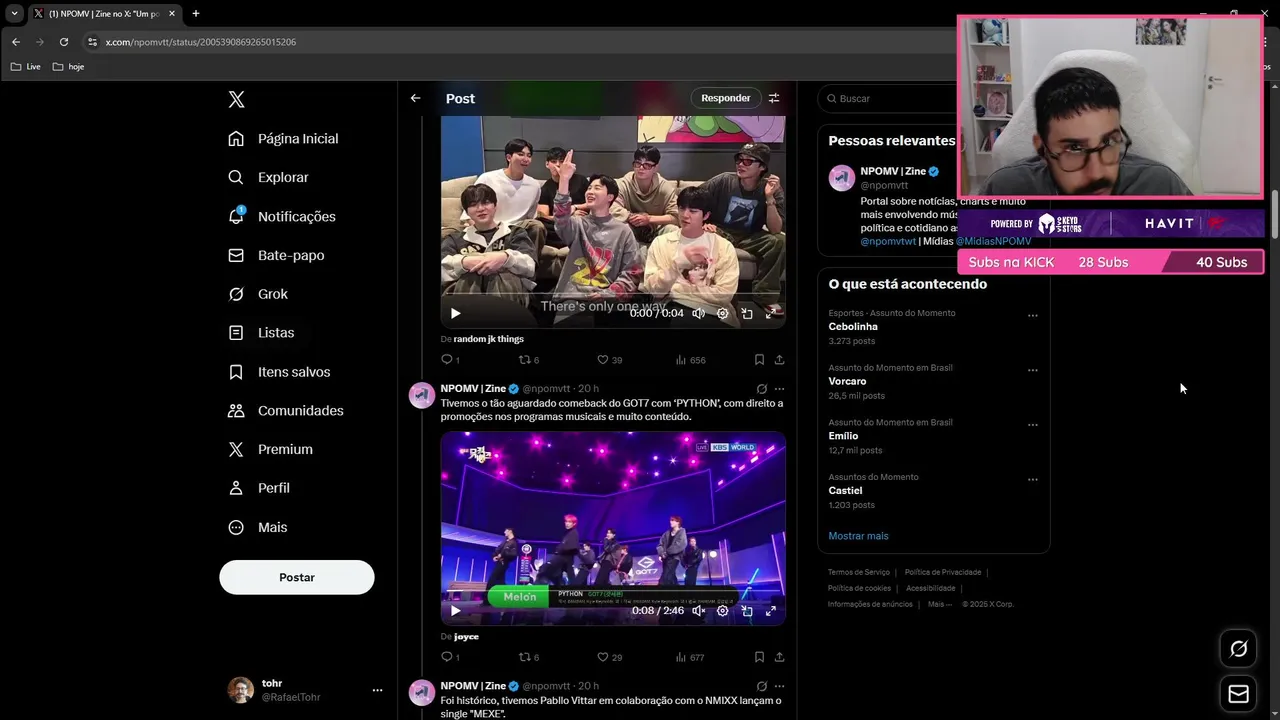1280x720 pixels.
Task: View analytics showing 656 views
Action: [x=690, y=360]
